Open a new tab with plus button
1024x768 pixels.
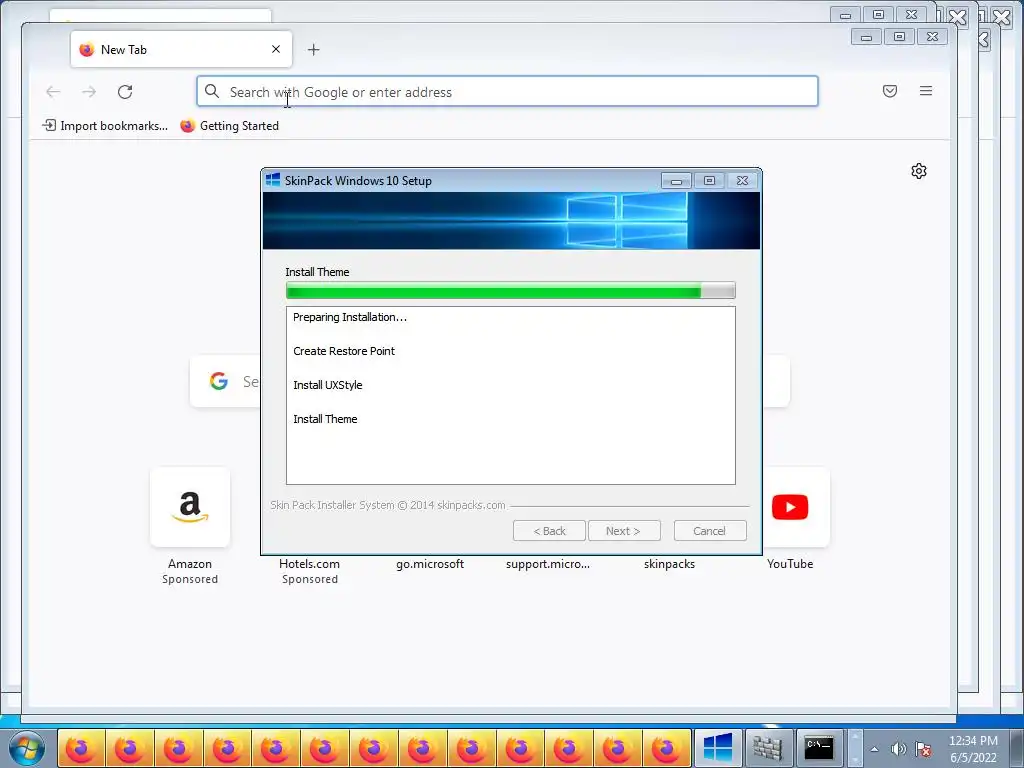click(x=313, y=50)
